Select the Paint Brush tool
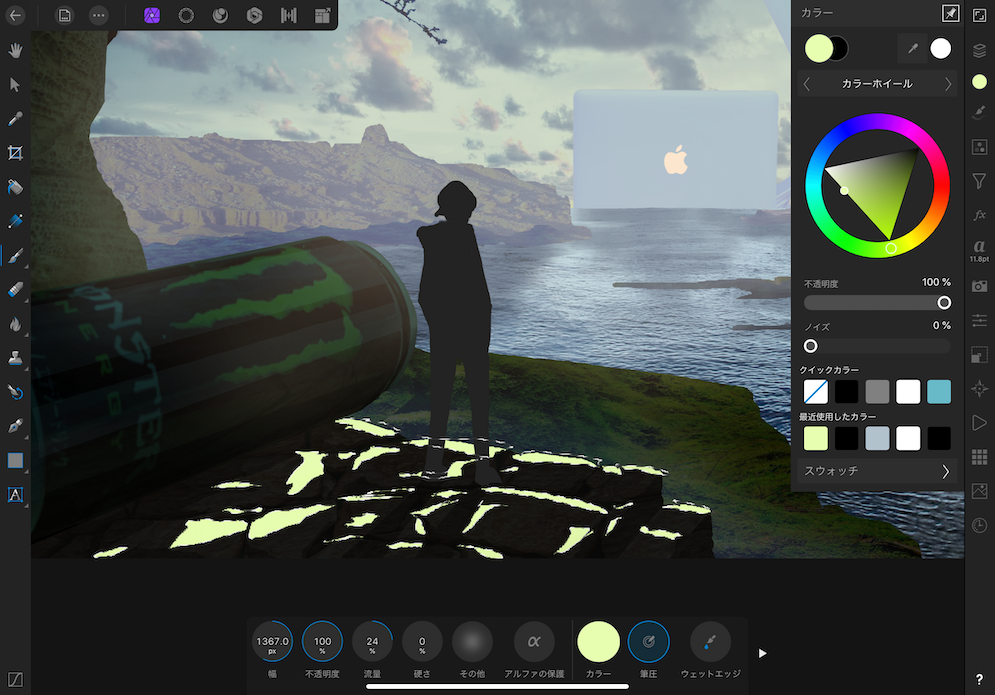Image resolution: width=995 pixels, height=695 pixels. coord(15,256)
